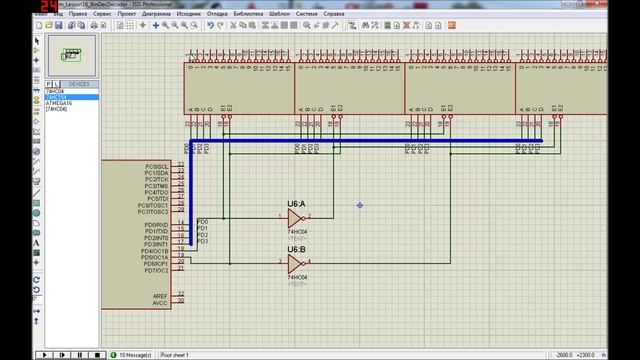This screenshot has height=360, width=640.
Task: Save the current design
Action: point(59,25)
